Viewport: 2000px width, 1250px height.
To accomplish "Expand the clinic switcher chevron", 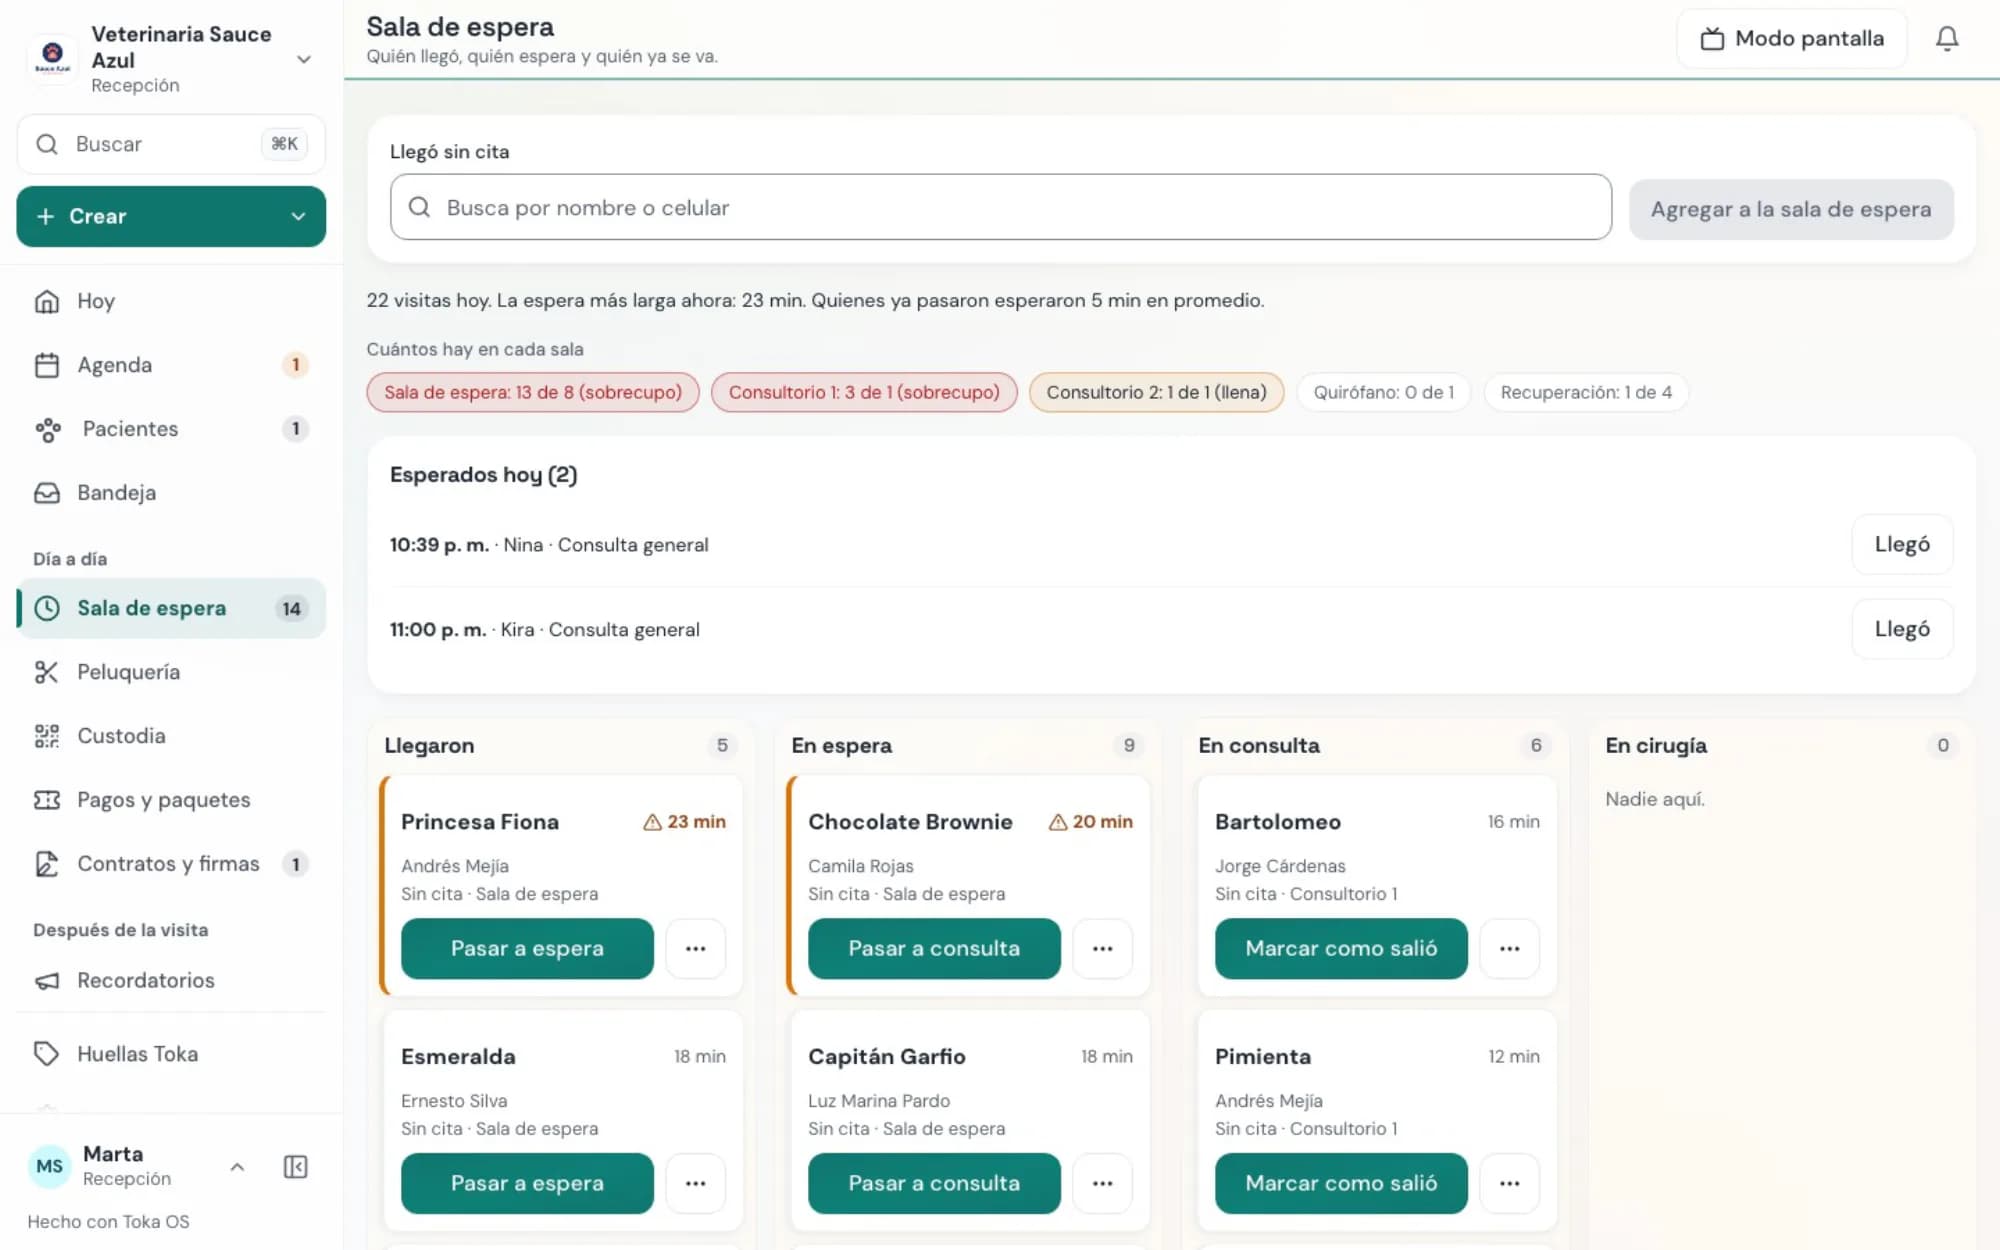I will [304, 60].
